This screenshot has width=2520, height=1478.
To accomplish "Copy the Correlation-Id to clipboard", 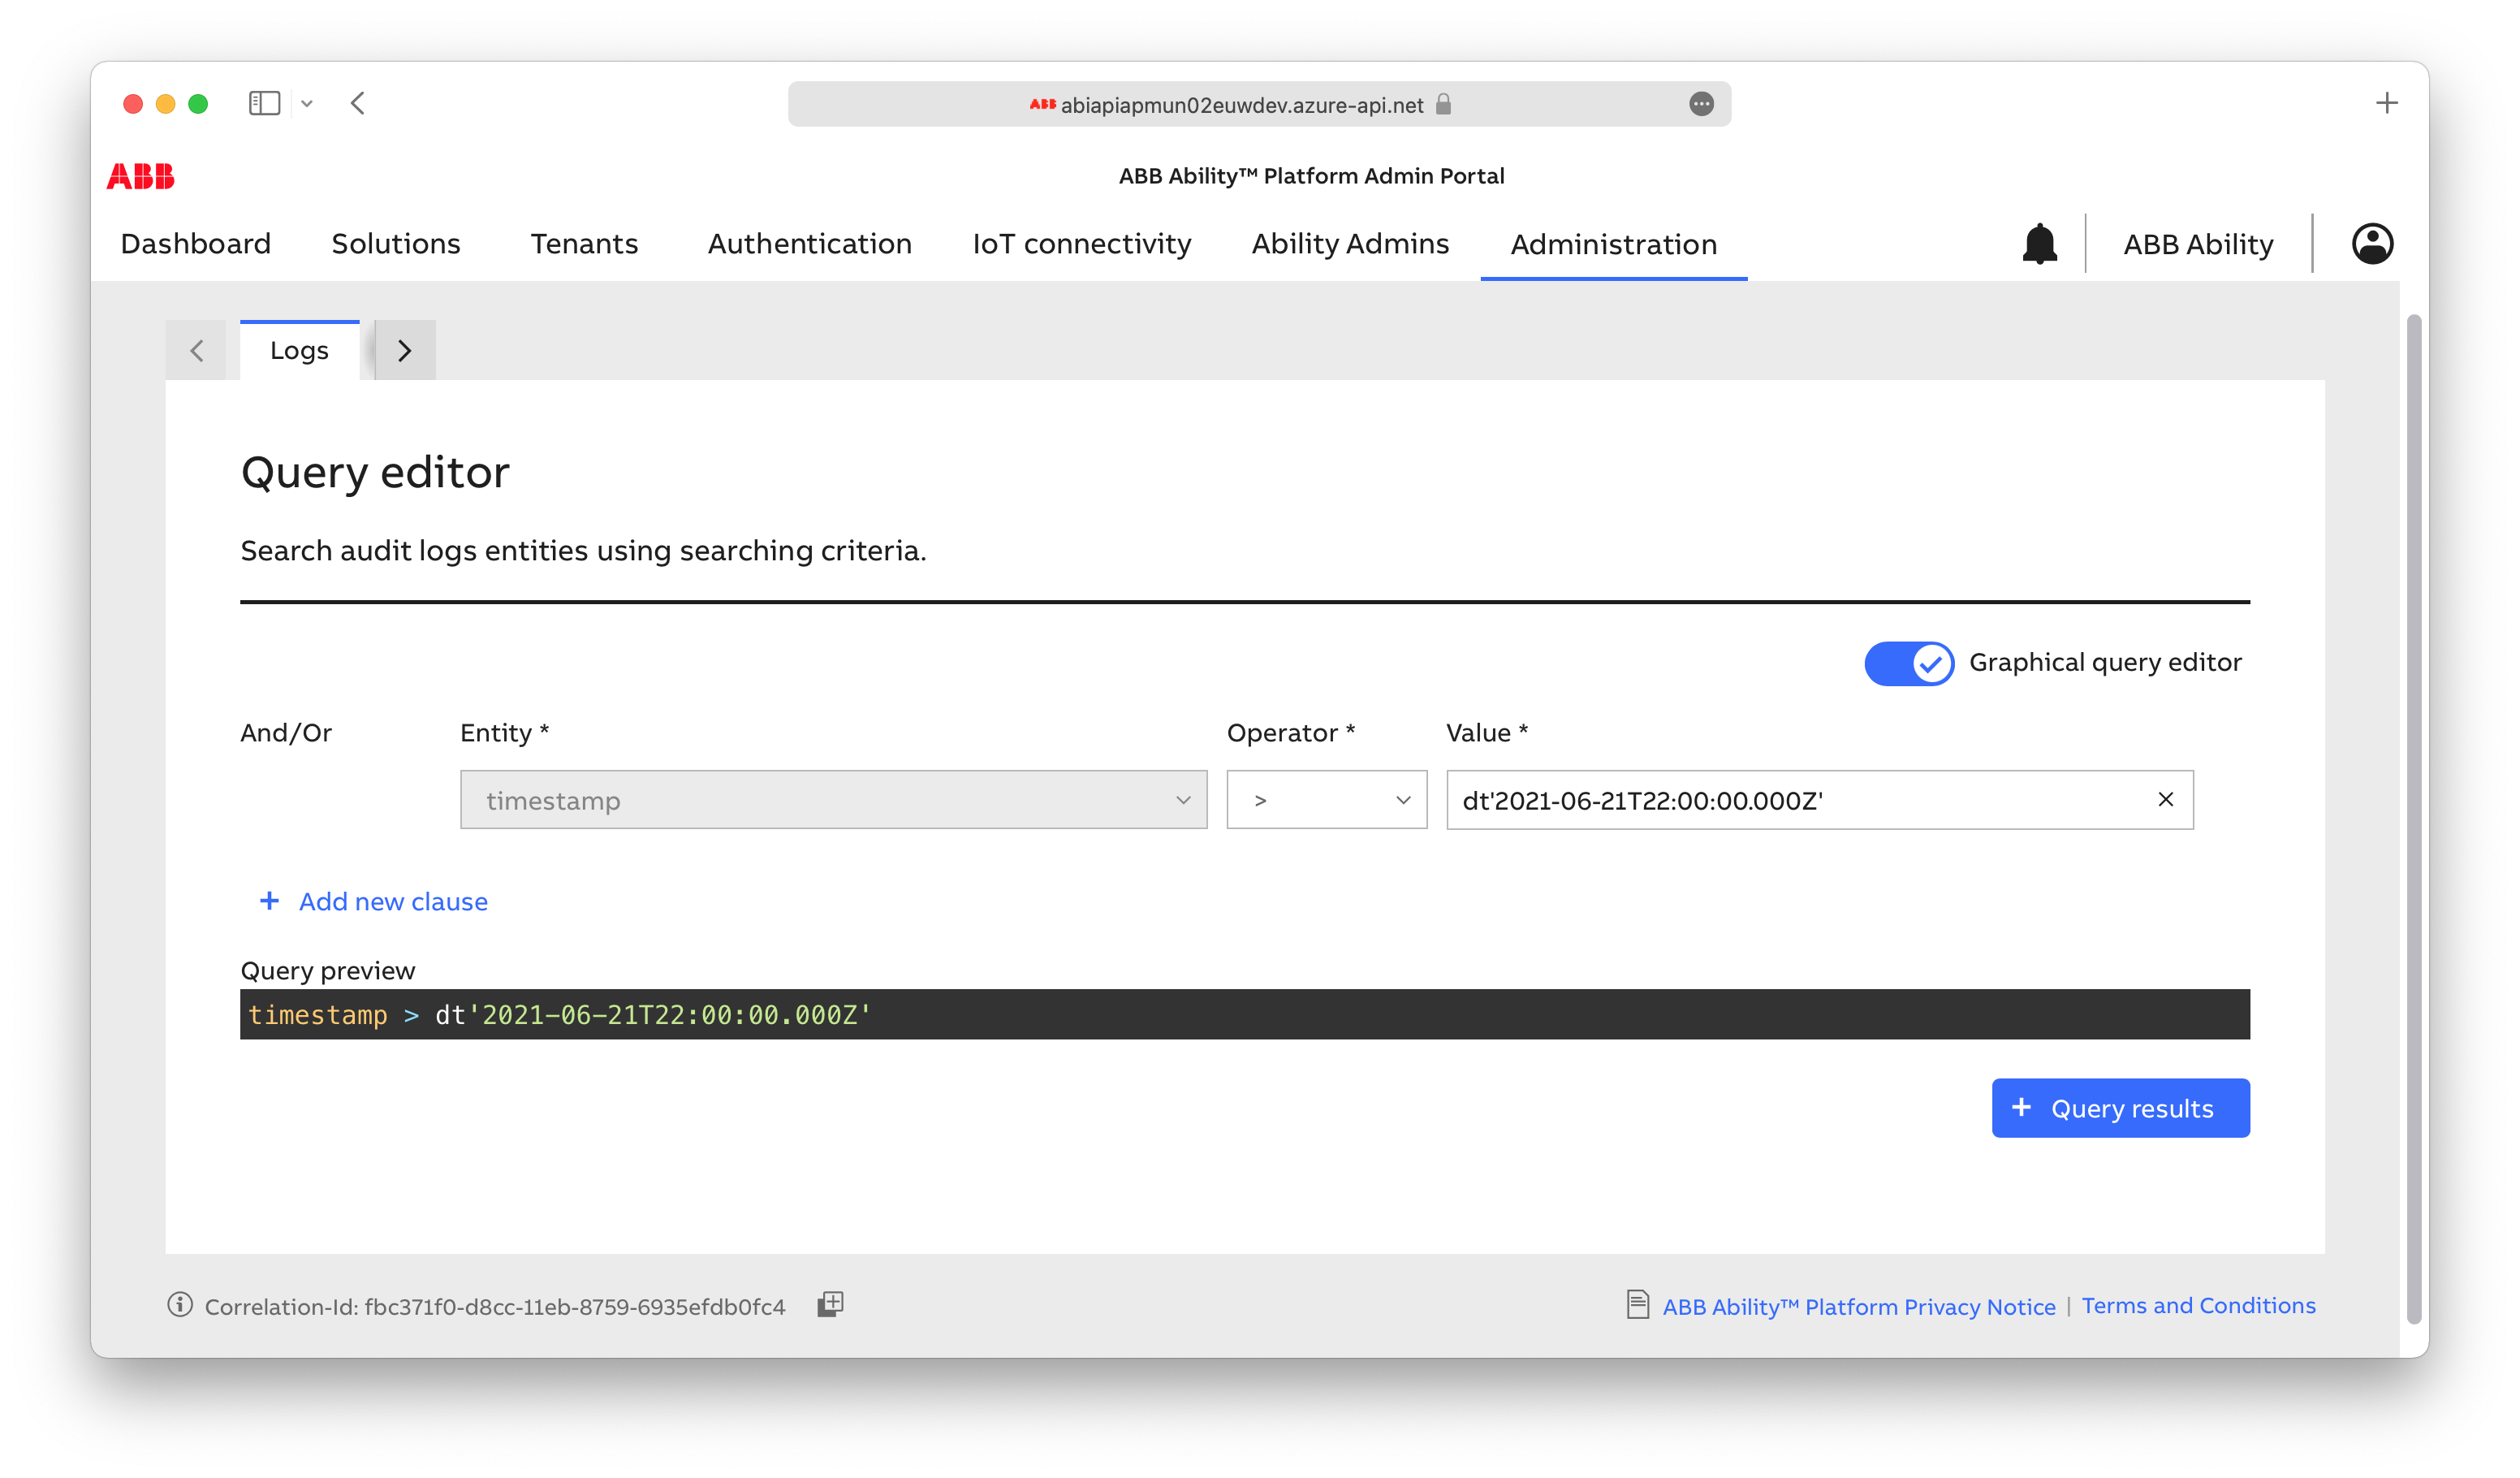I will point(830,1304).
